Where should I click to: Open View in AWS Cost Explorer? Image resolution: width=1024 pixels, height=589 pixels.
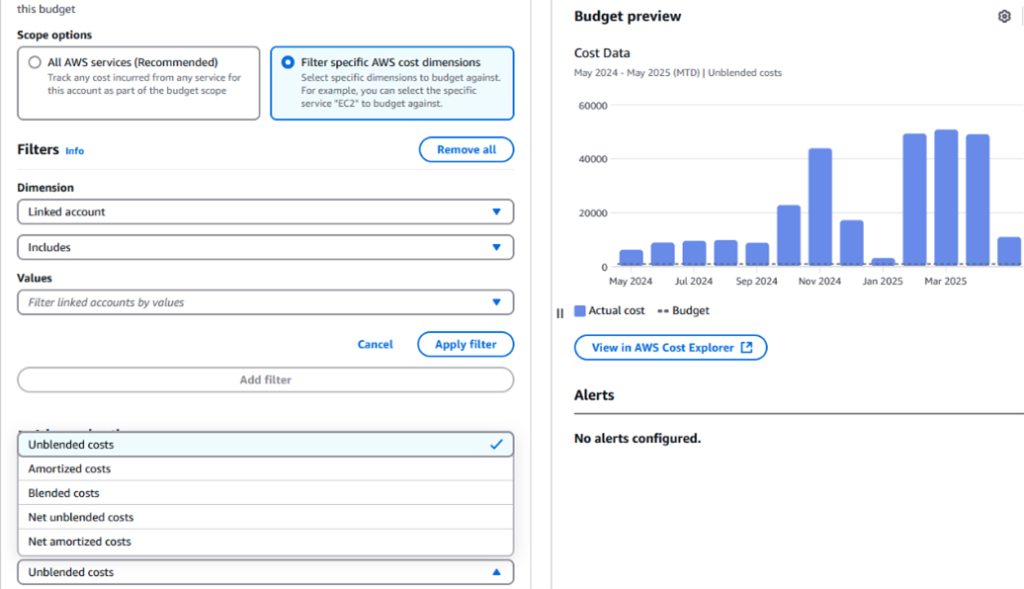coord(670,347)
